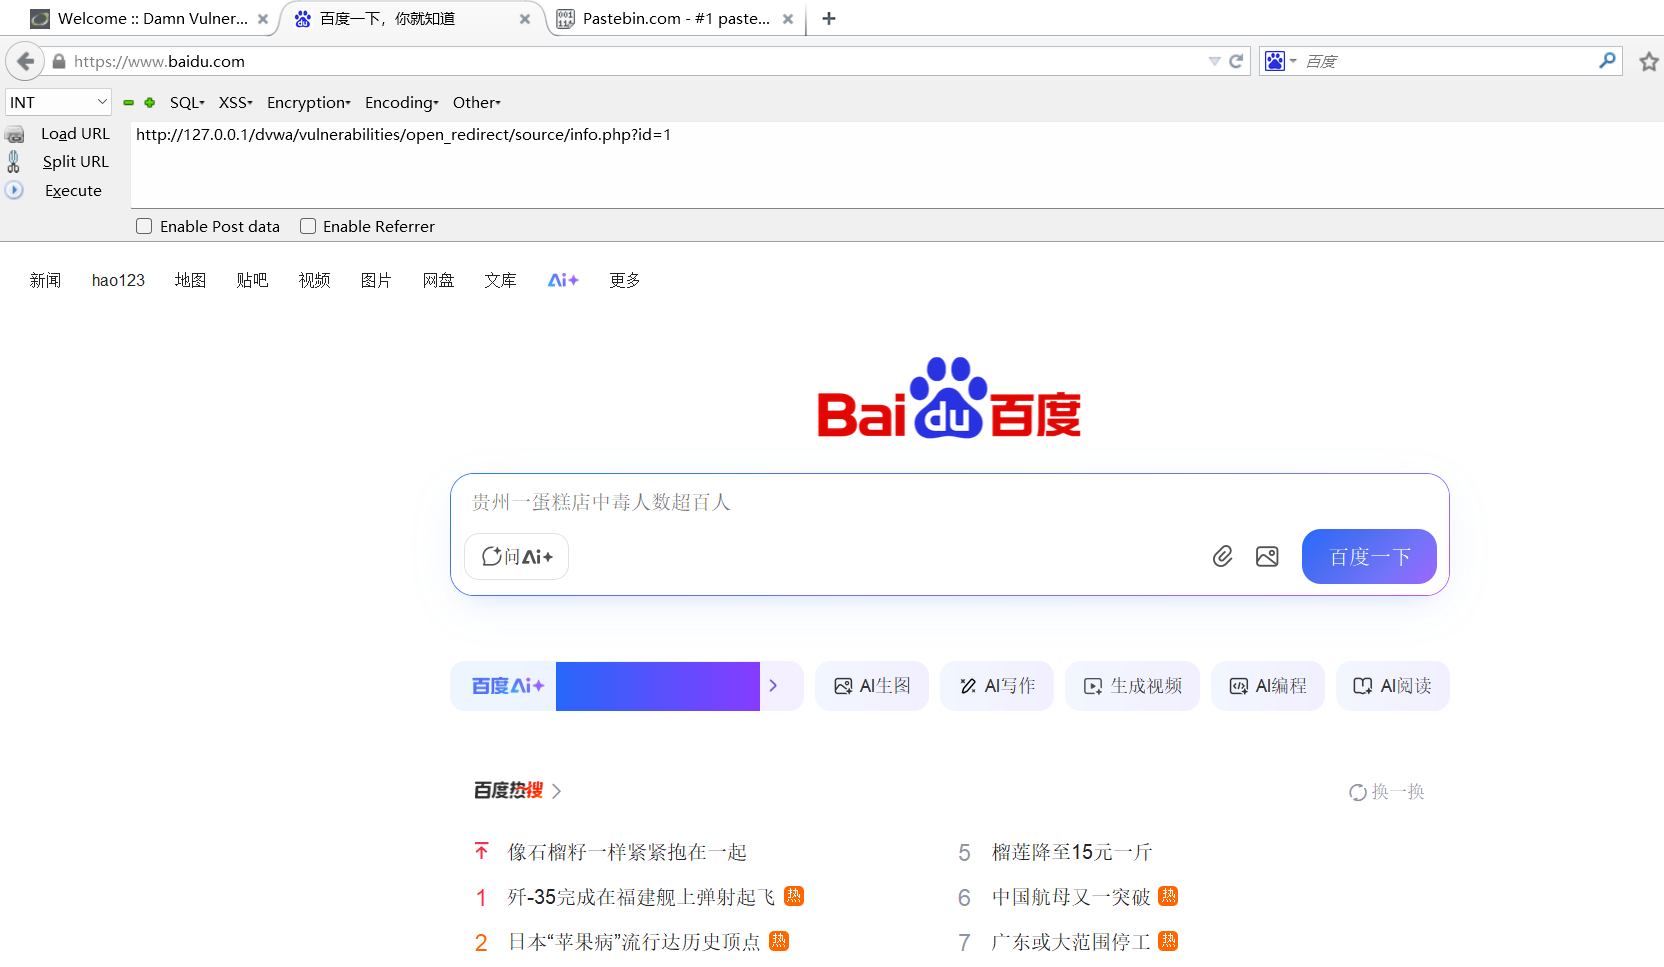Open 文库 in Baidu navigation
The width and height of the screenshot is (1664, 967).
[x=500, y=280]
